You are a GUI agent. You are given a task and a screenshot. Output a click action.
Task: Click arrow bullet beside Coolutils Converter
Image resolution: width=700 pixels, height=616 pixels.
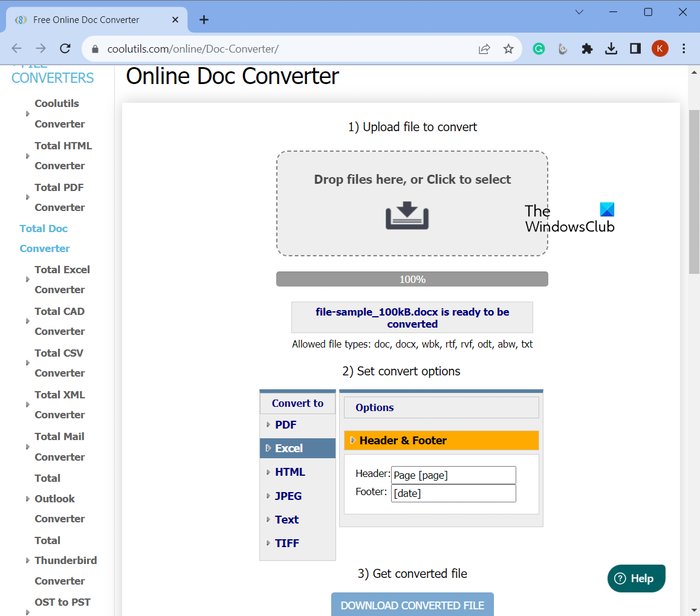(x=28, y=114)
